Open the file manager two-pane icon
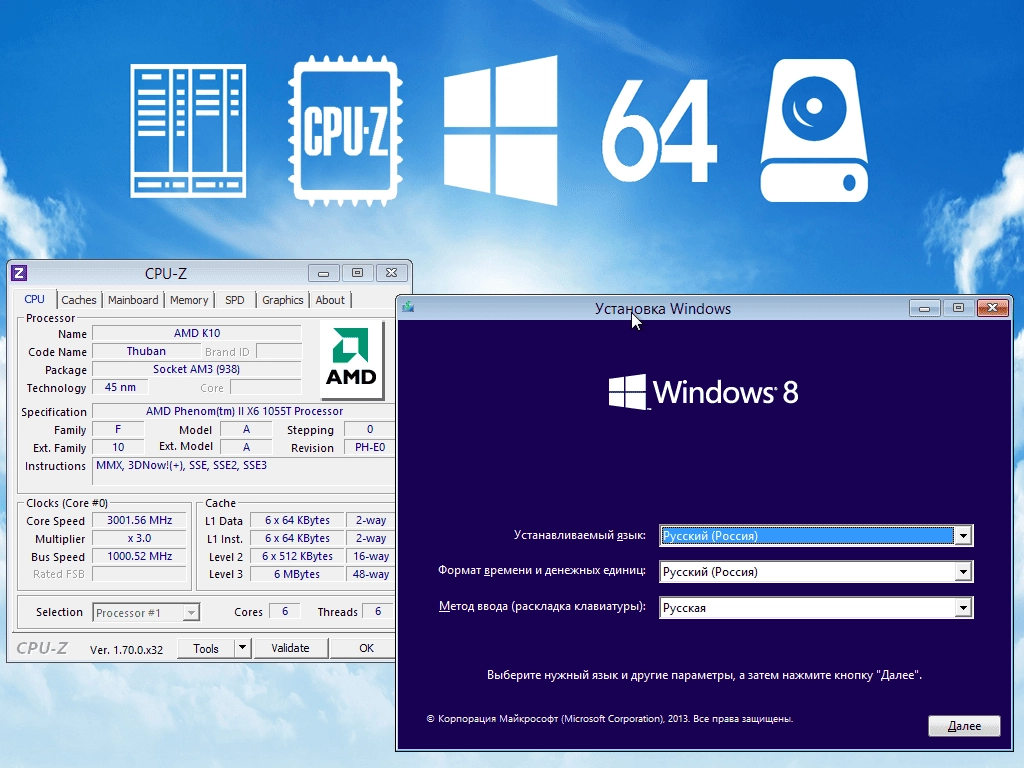This screenshot has width=1024, height=768. 188,131
